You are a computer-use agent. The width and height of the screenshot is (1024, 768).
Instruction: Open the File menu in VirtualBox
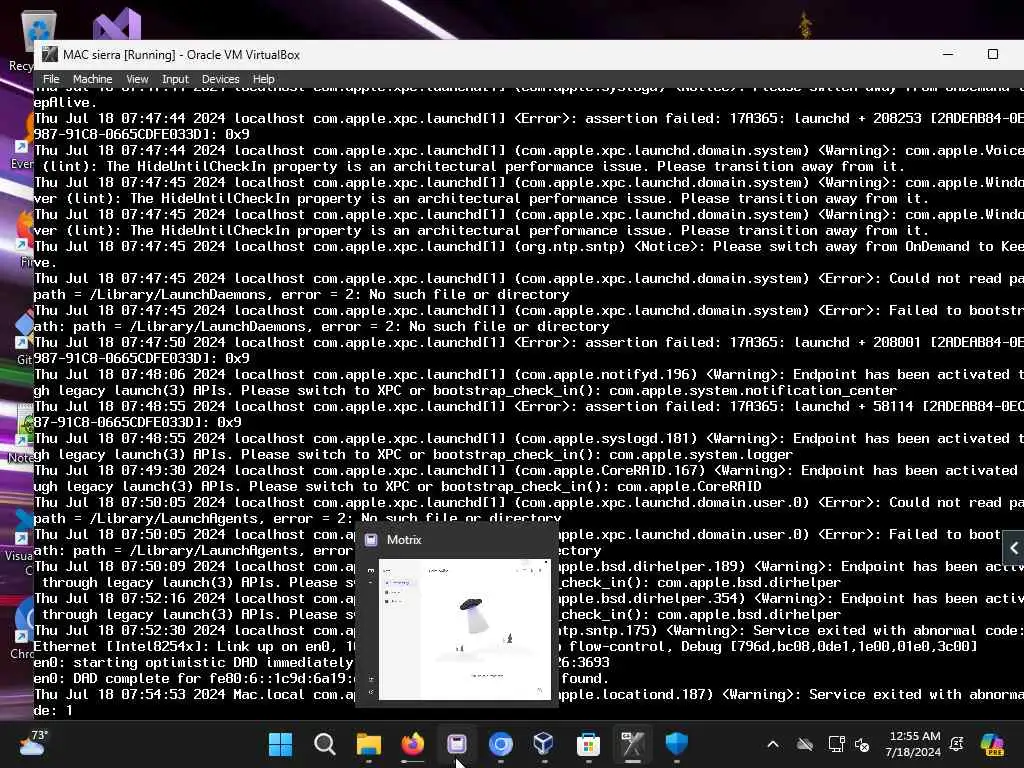[x=51, y=79]
